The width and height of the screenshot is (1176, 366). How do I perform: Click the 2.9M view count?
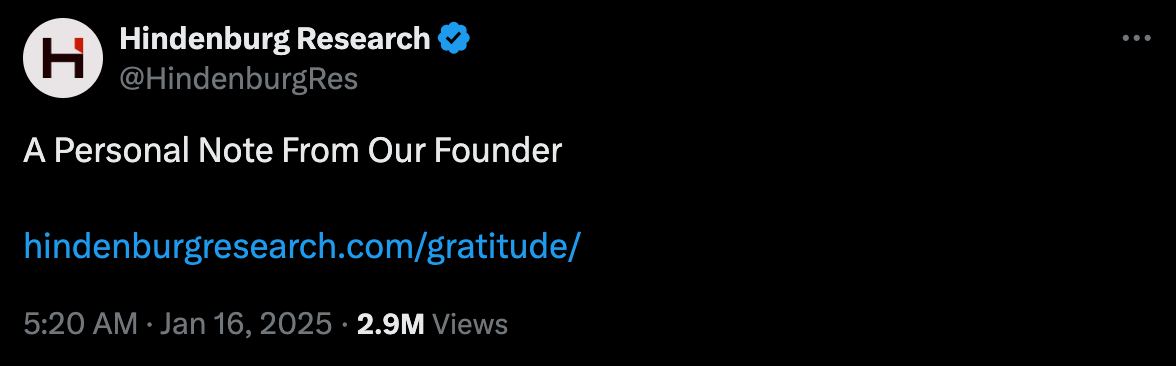click(391, 324)
